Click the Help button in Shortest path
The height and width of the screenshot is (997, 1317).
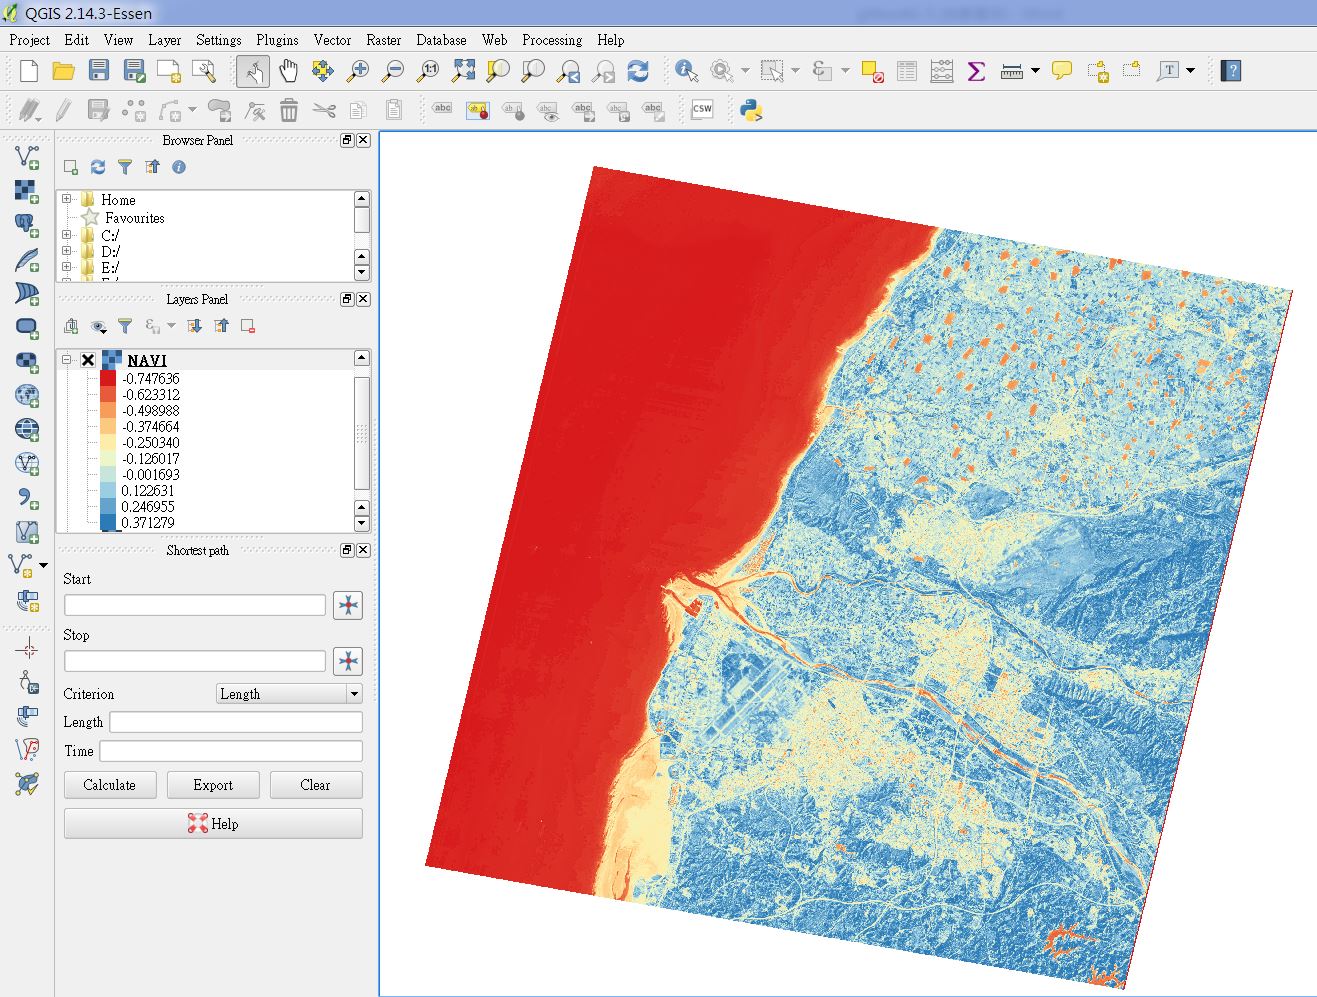[213, 824]
